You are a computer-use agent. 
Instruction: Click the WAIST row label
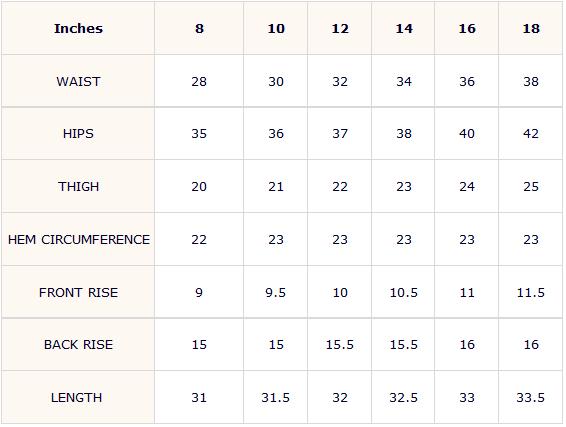coord(78,82)
